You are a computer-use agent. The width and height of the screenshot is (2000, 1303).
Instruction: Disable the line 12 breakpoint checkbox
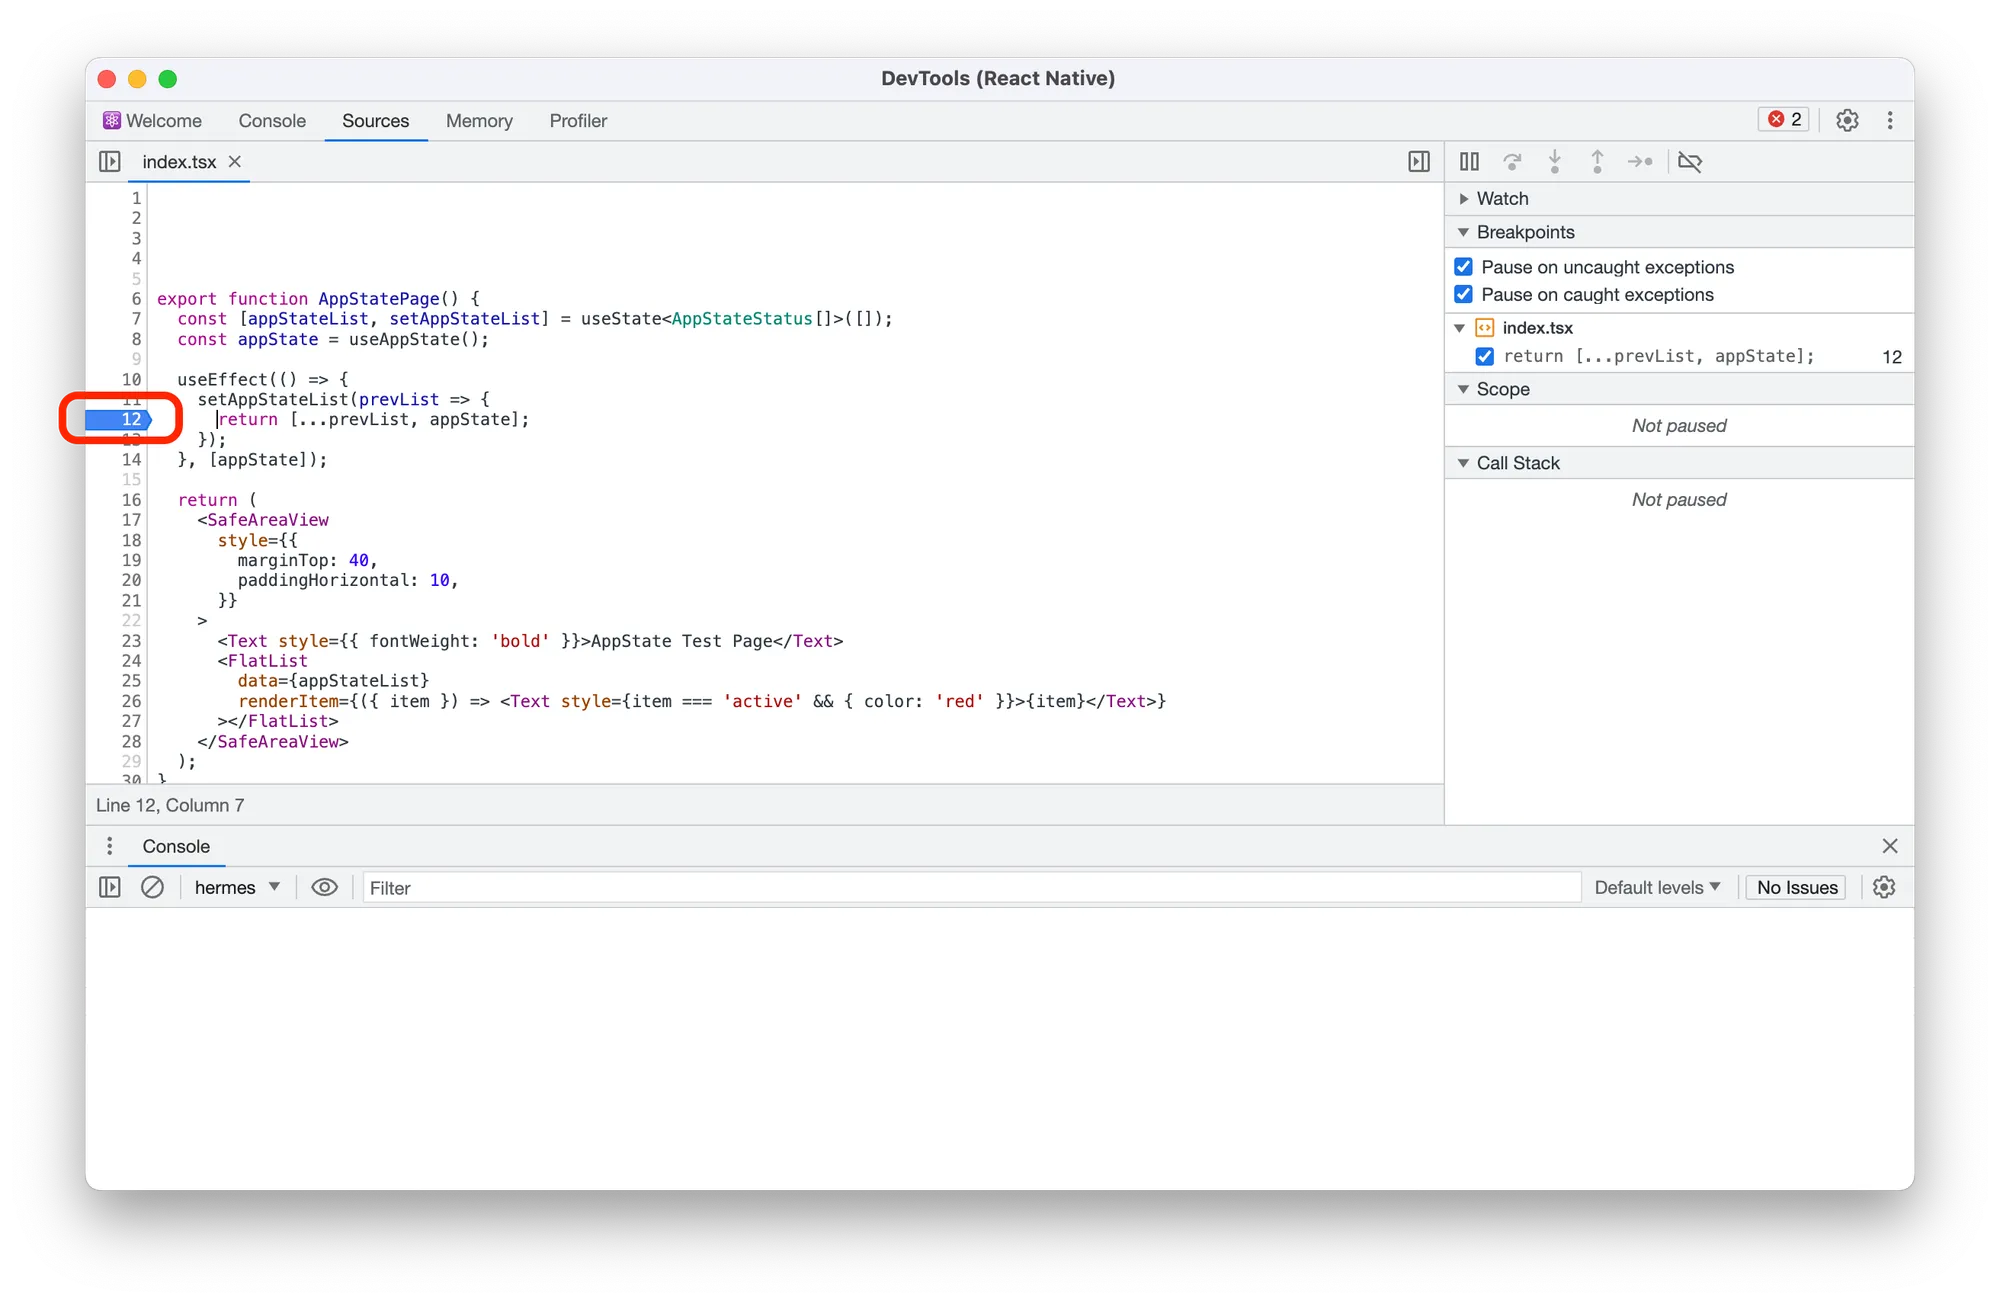click(x=1485, y=356)
